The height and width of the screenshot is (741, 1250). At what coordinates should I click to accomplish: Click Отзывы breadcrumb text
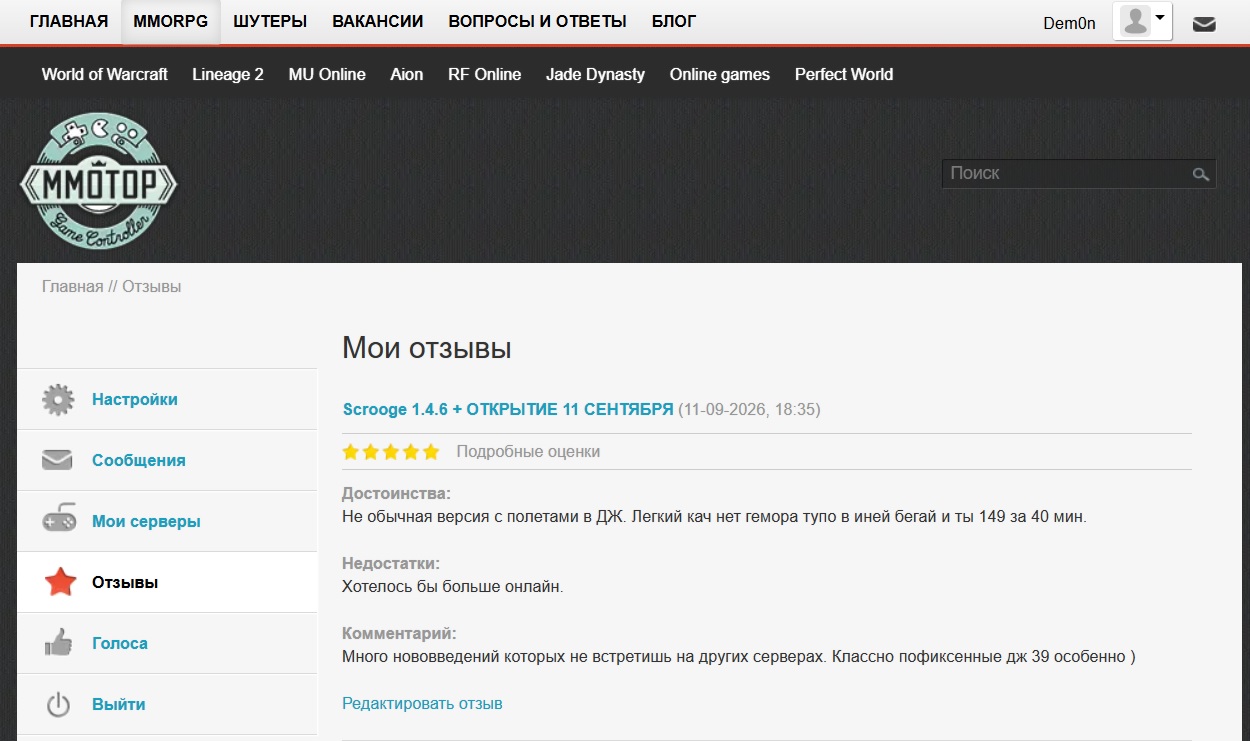[x=152, y=287]
